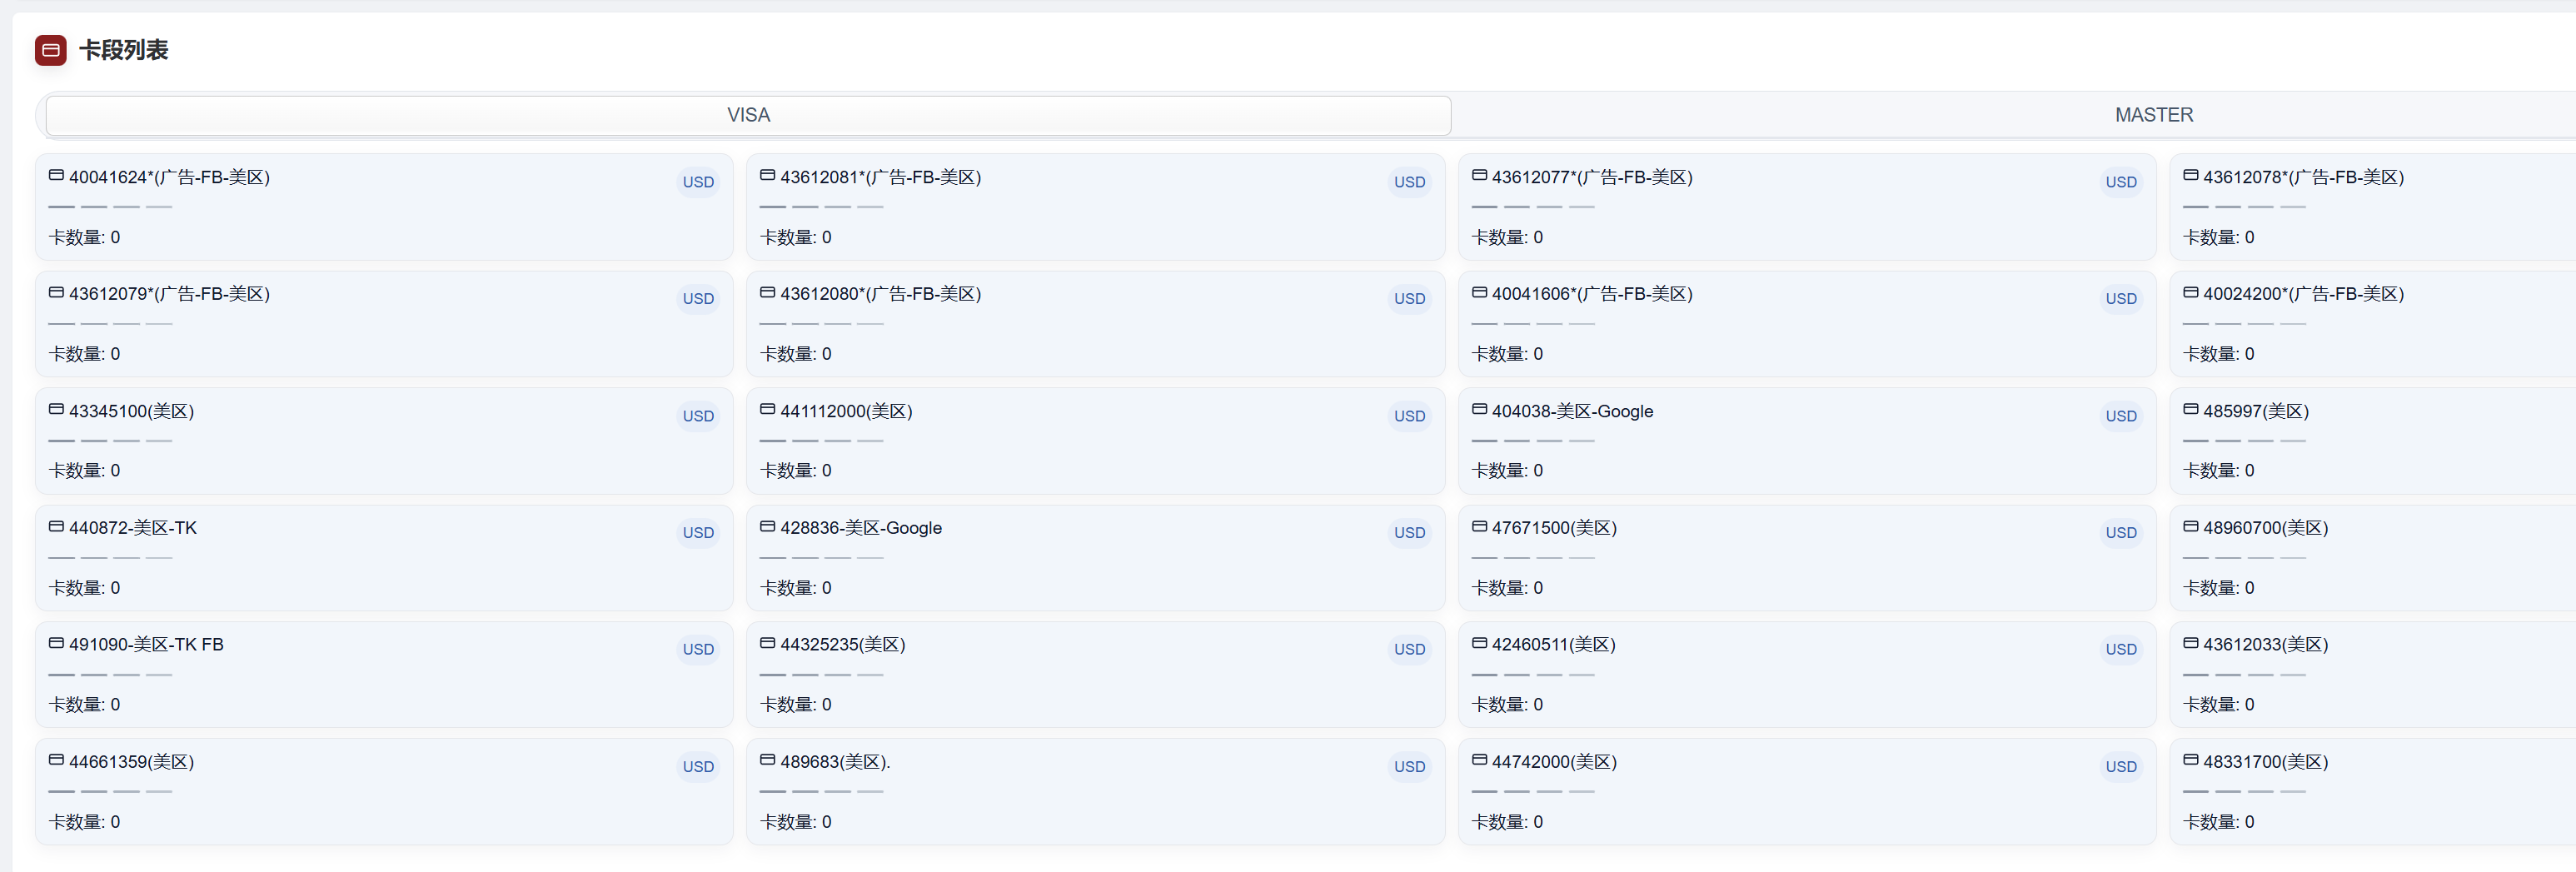This screenshot has width=2576, height=872.
Task: Click USD badge on 43612077* card
Action: click(2120, 182)
